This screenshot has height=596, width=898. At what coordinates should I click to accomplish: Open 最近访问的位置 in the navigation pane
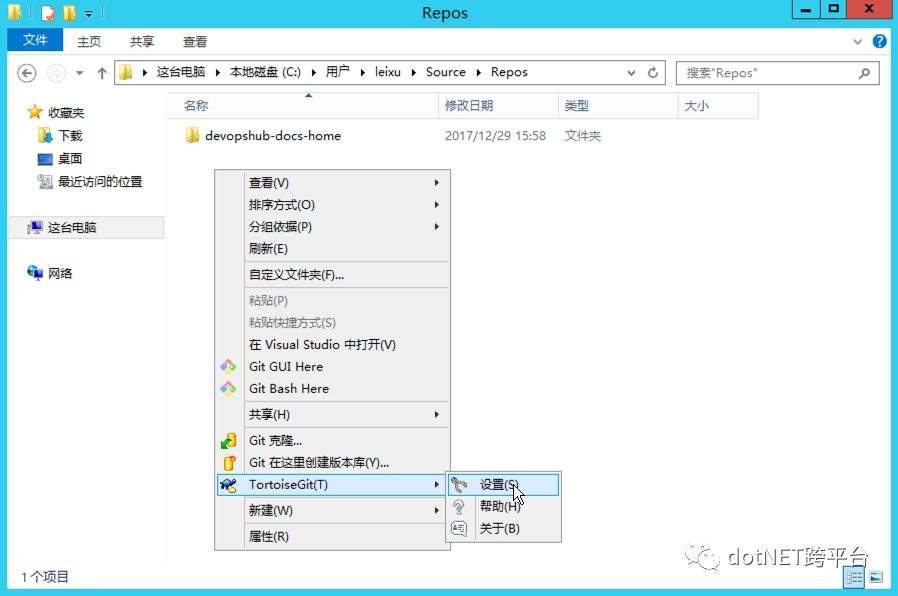100,181
